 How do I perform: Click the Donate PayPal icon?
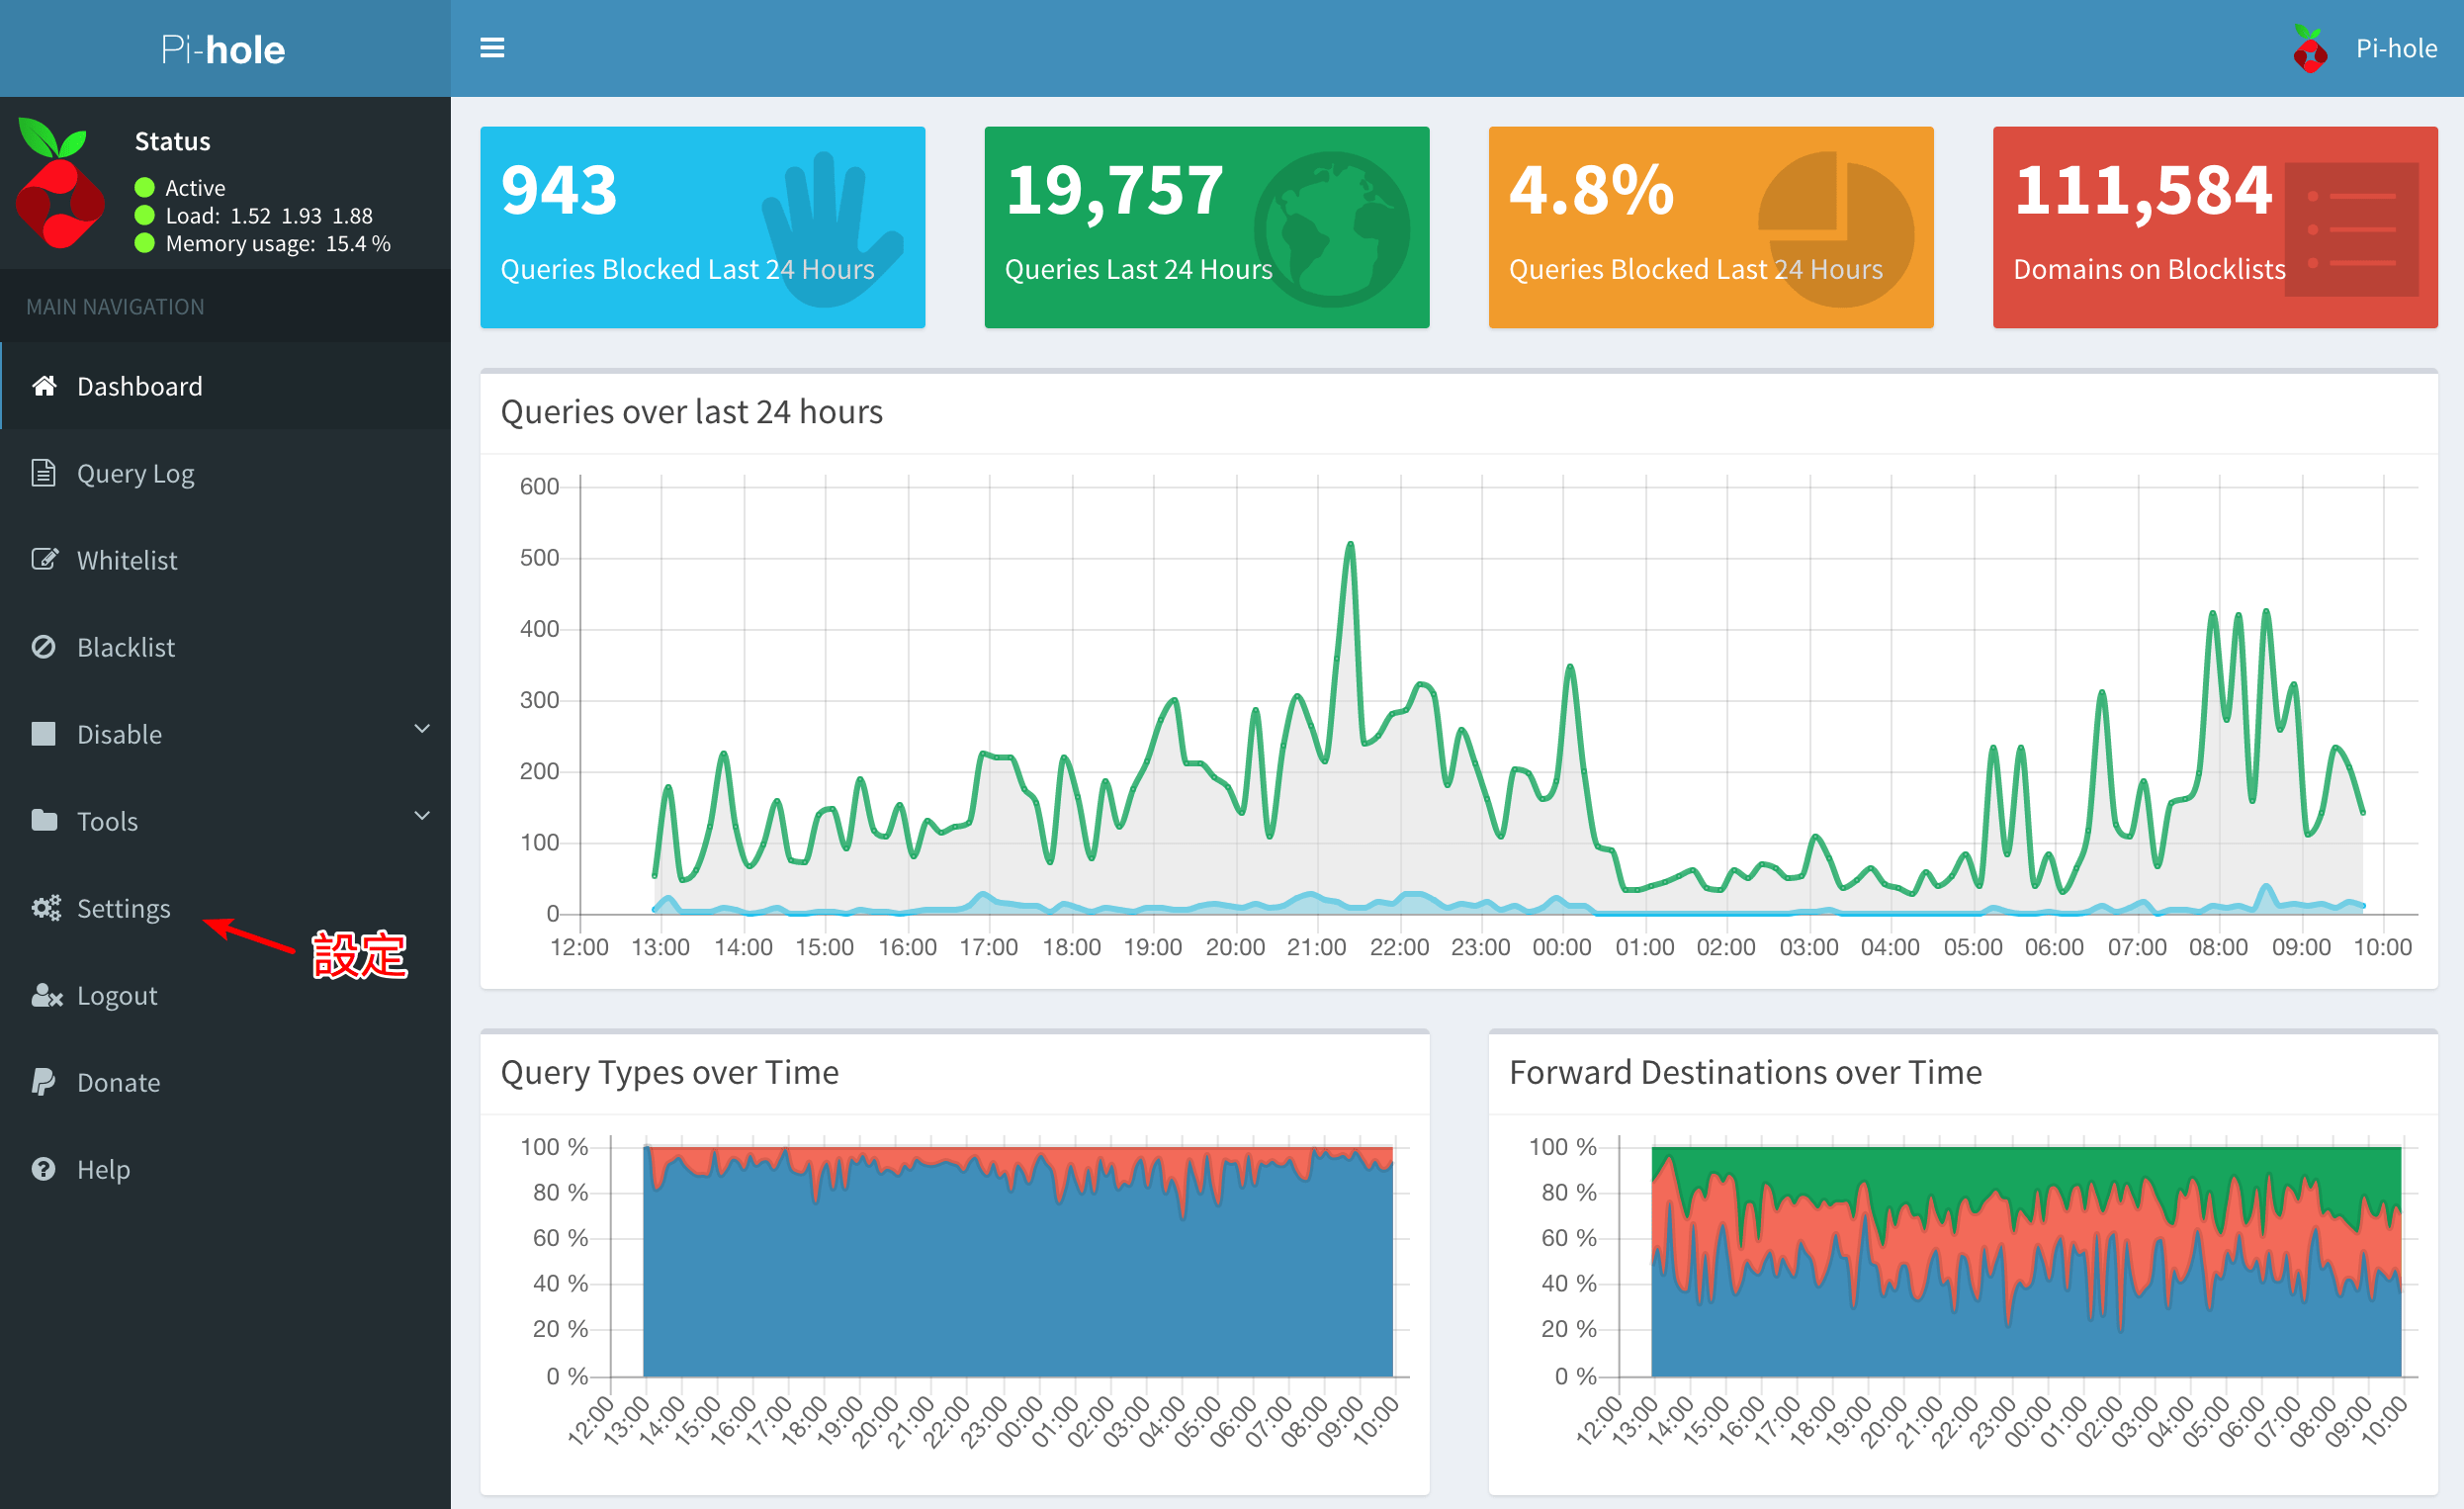[43, 1082]
